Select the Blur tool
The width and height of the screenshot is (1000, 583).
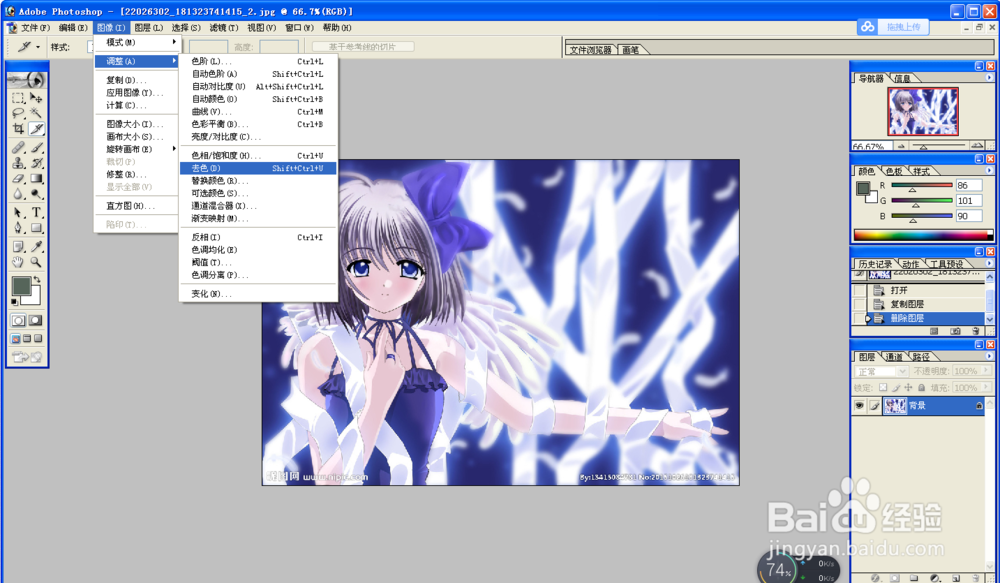pos(18,194)
